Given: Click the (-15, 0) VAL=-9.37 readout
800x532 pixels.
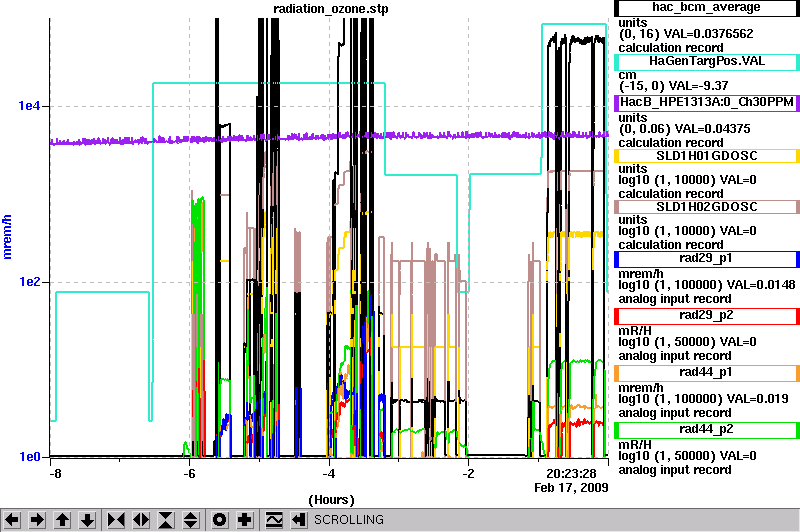Looking at the screenshot, I should [673, 86].
